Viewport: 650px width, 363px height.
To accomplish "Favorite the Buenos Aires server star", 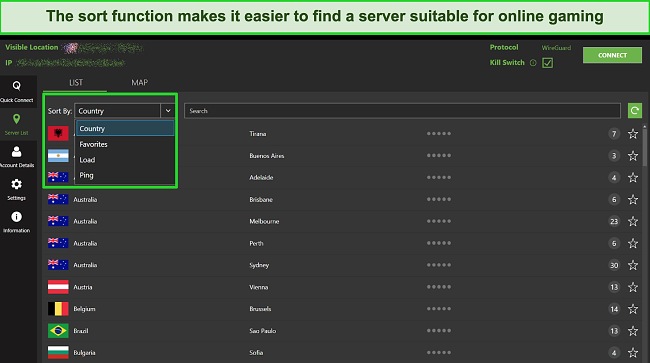I will pyautogui.click(x=633, y=156).
